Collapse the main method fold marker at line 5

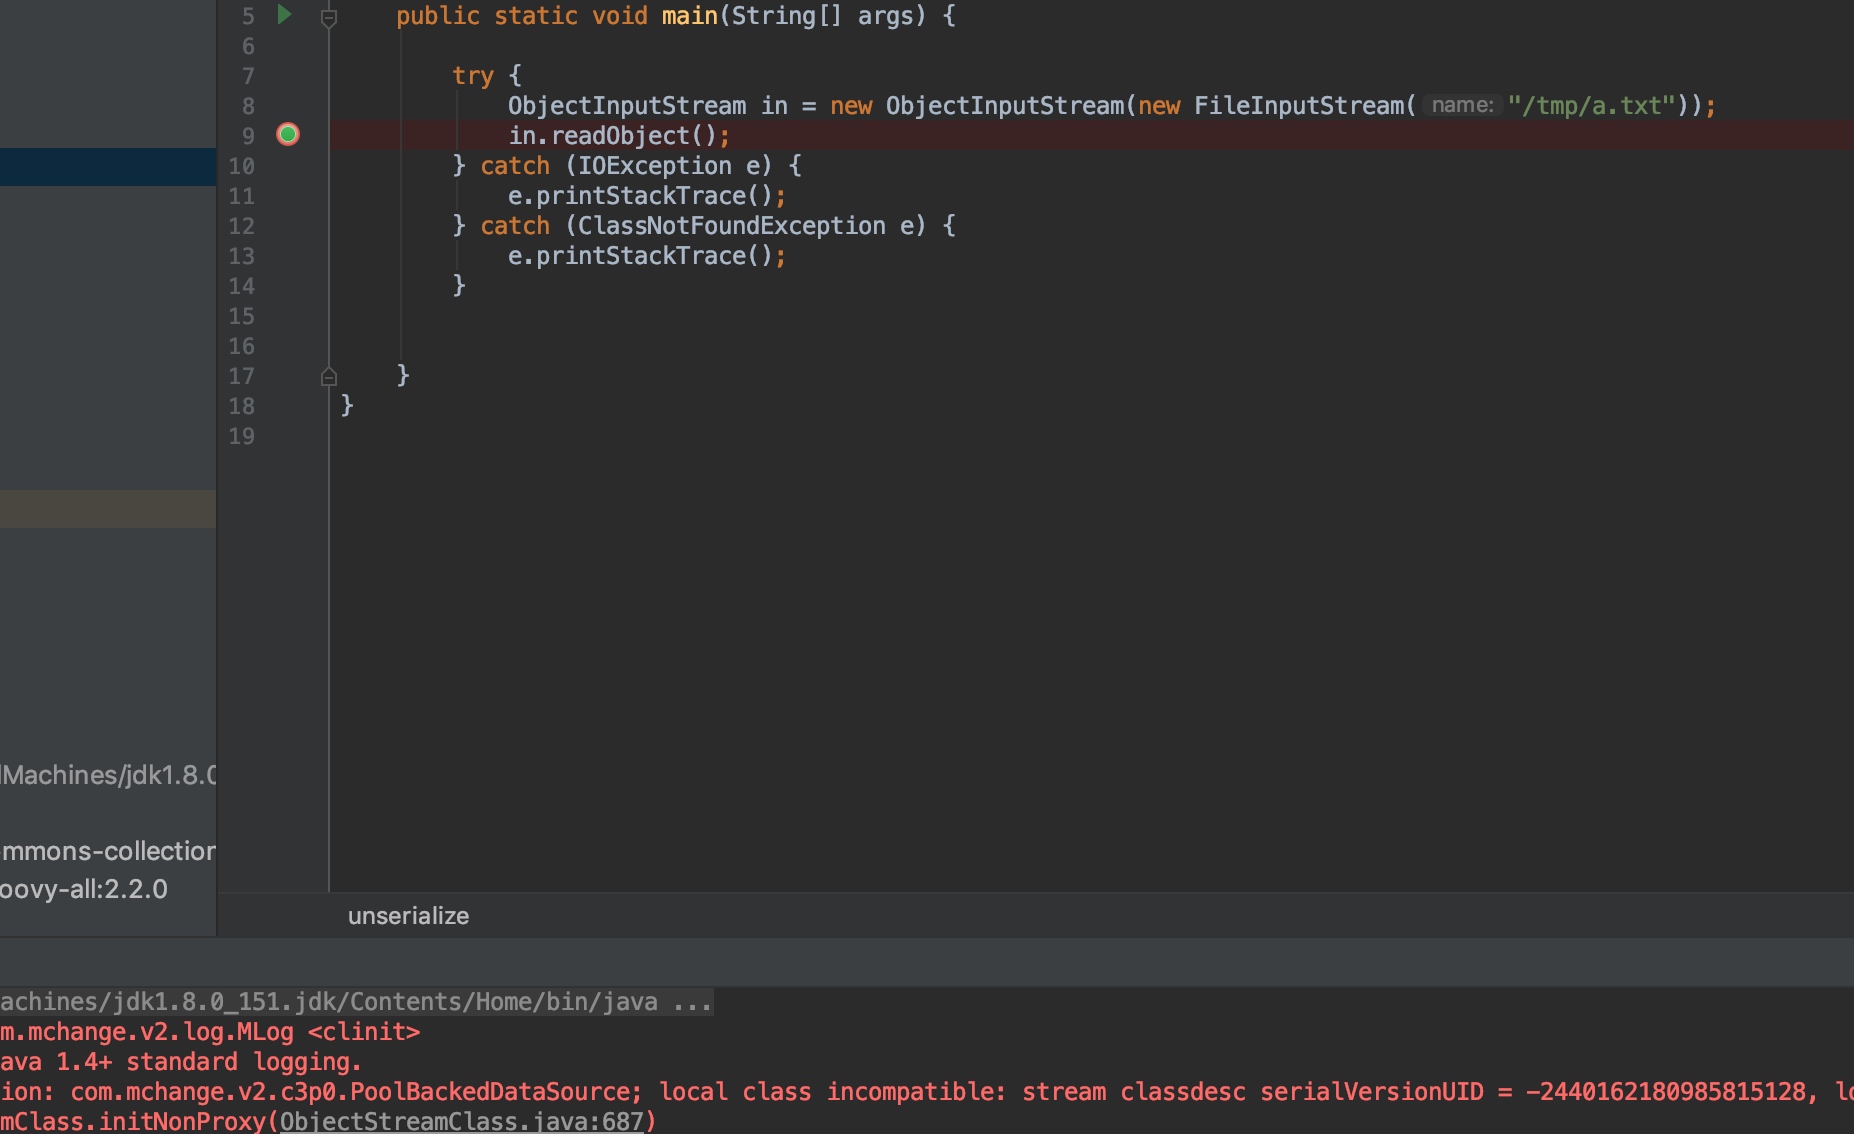(330, 16)
